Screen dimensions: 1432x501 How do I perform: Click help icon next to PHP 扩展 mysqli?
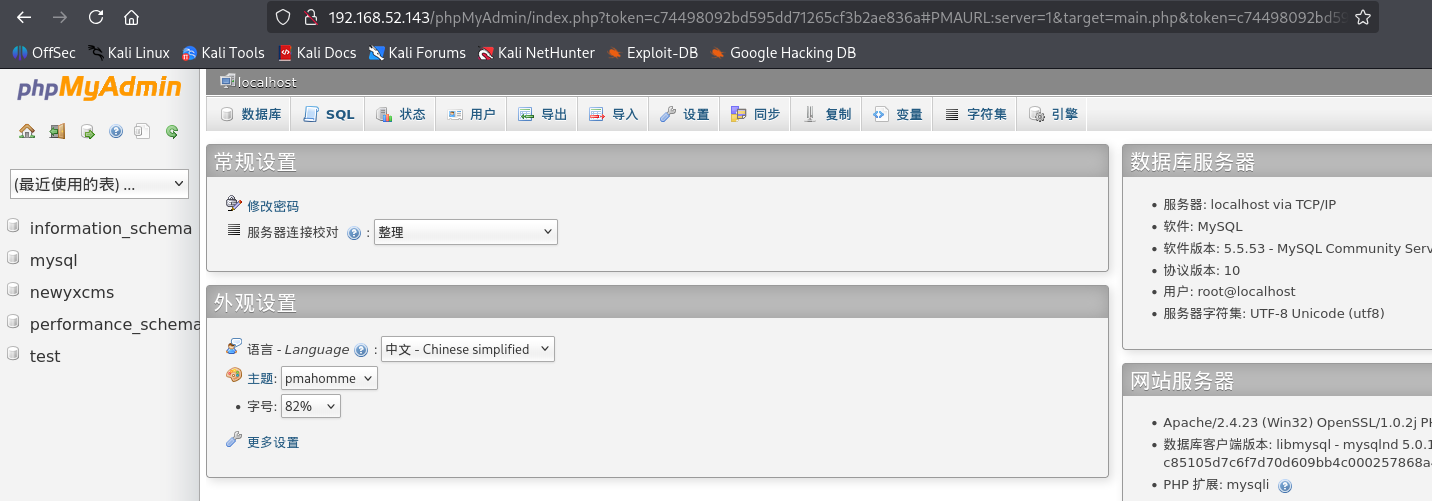pyautogui.click(x=1285, y=486)
